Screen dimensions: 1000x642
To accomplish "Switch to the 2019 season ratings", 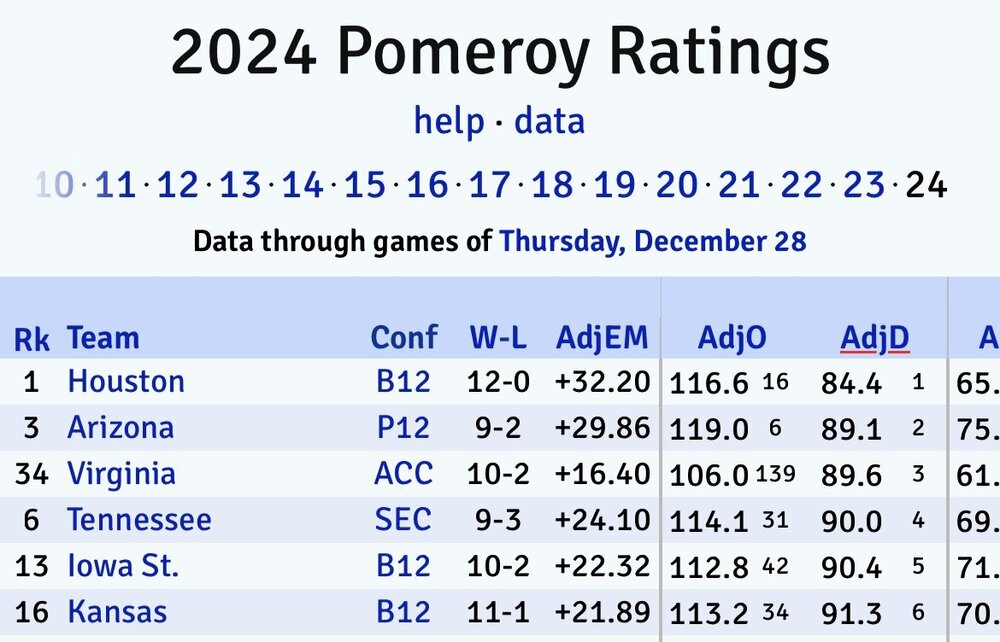I will coord(614,186).
